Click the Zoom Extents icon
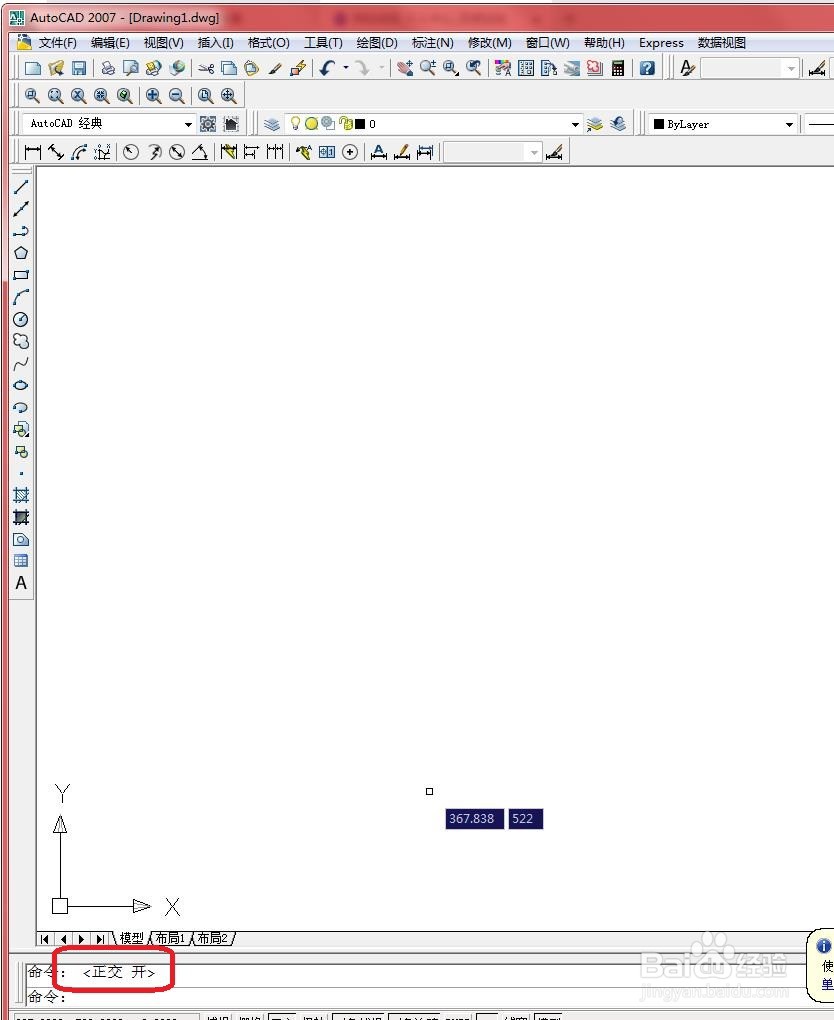 [x=228, y=96]
